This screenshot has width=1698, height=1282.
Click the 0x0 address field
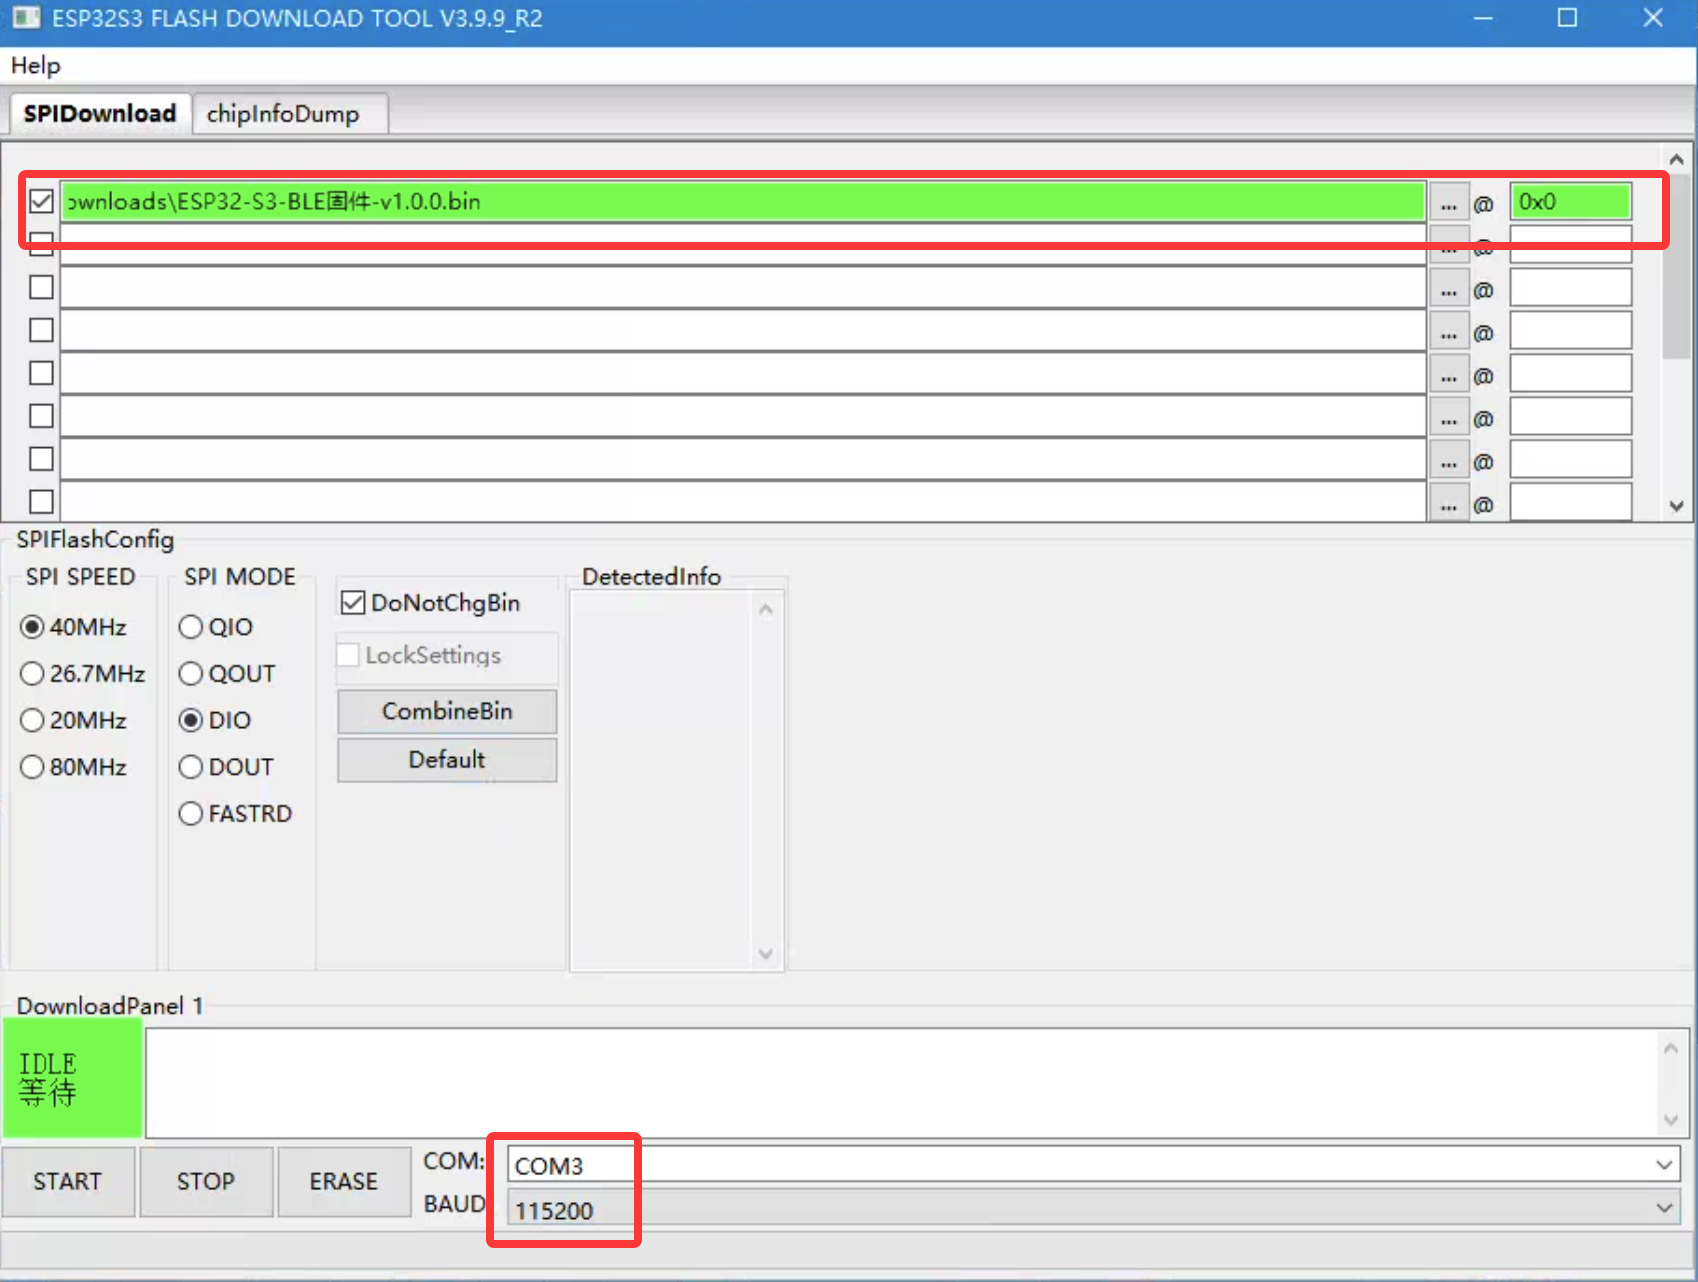click(1569, 202)
